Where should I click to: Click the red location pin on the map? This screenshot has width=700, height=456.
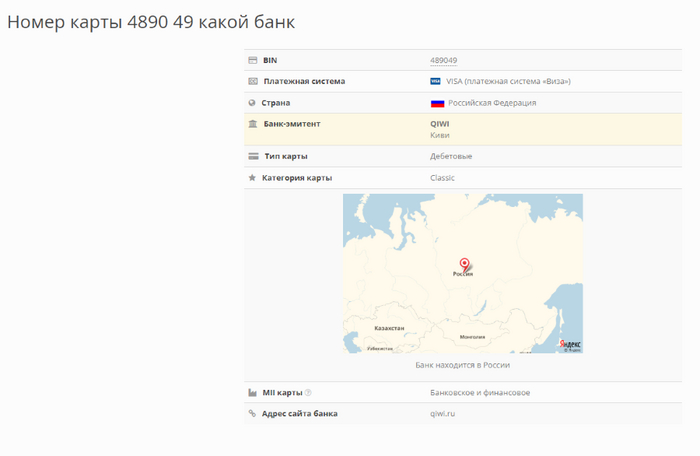(x=463, y=263)
